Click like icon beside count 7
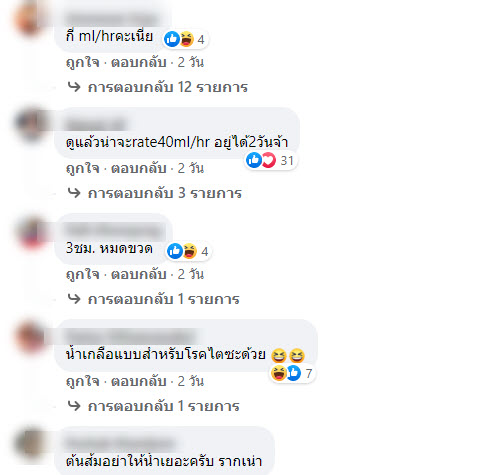The image size is (495, 475). (294, 373)
